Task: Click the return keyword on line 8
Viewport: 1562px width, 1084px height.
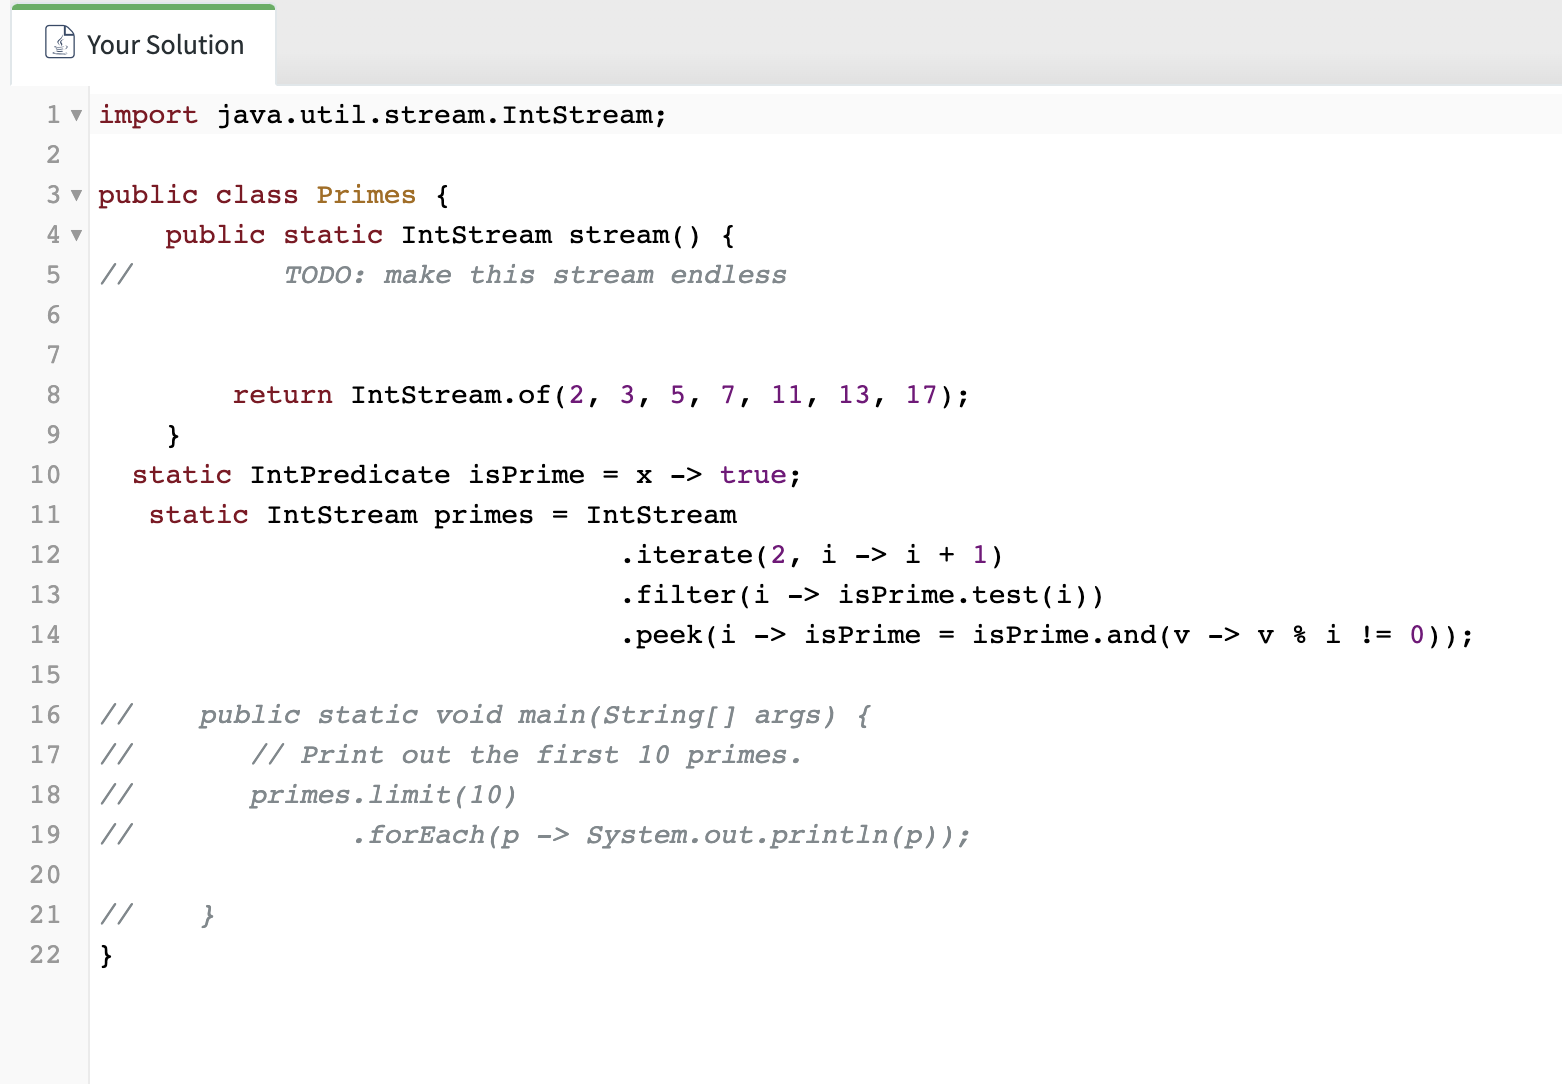Action: point(283,394)
